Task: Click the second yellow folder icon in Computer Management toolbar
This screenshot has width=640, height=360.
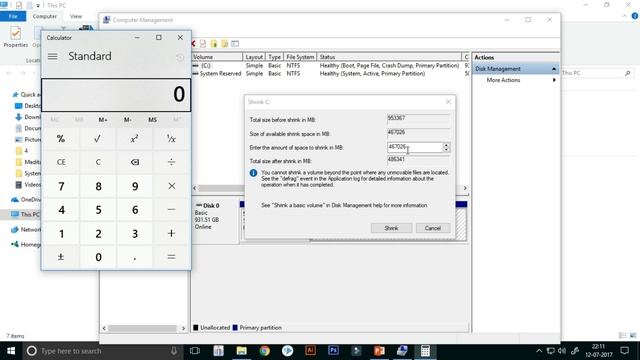Action: pos(224,44)
